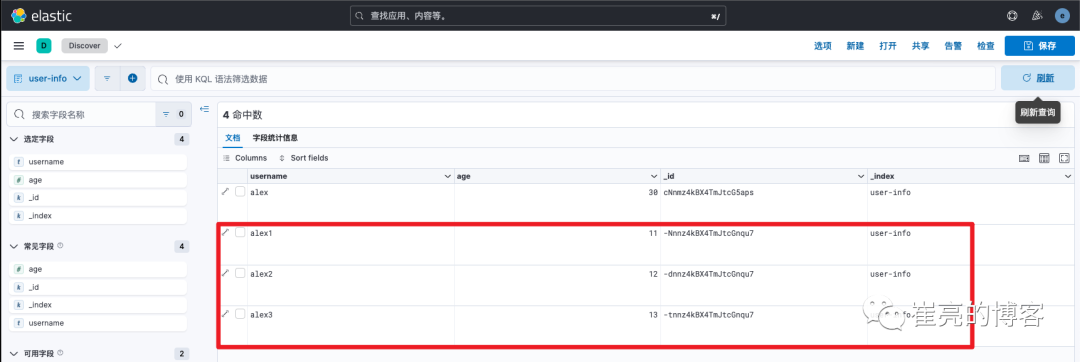Screen dimensions: 1080x362
Task: Open the age column header menu
Action: coord(654,177)
